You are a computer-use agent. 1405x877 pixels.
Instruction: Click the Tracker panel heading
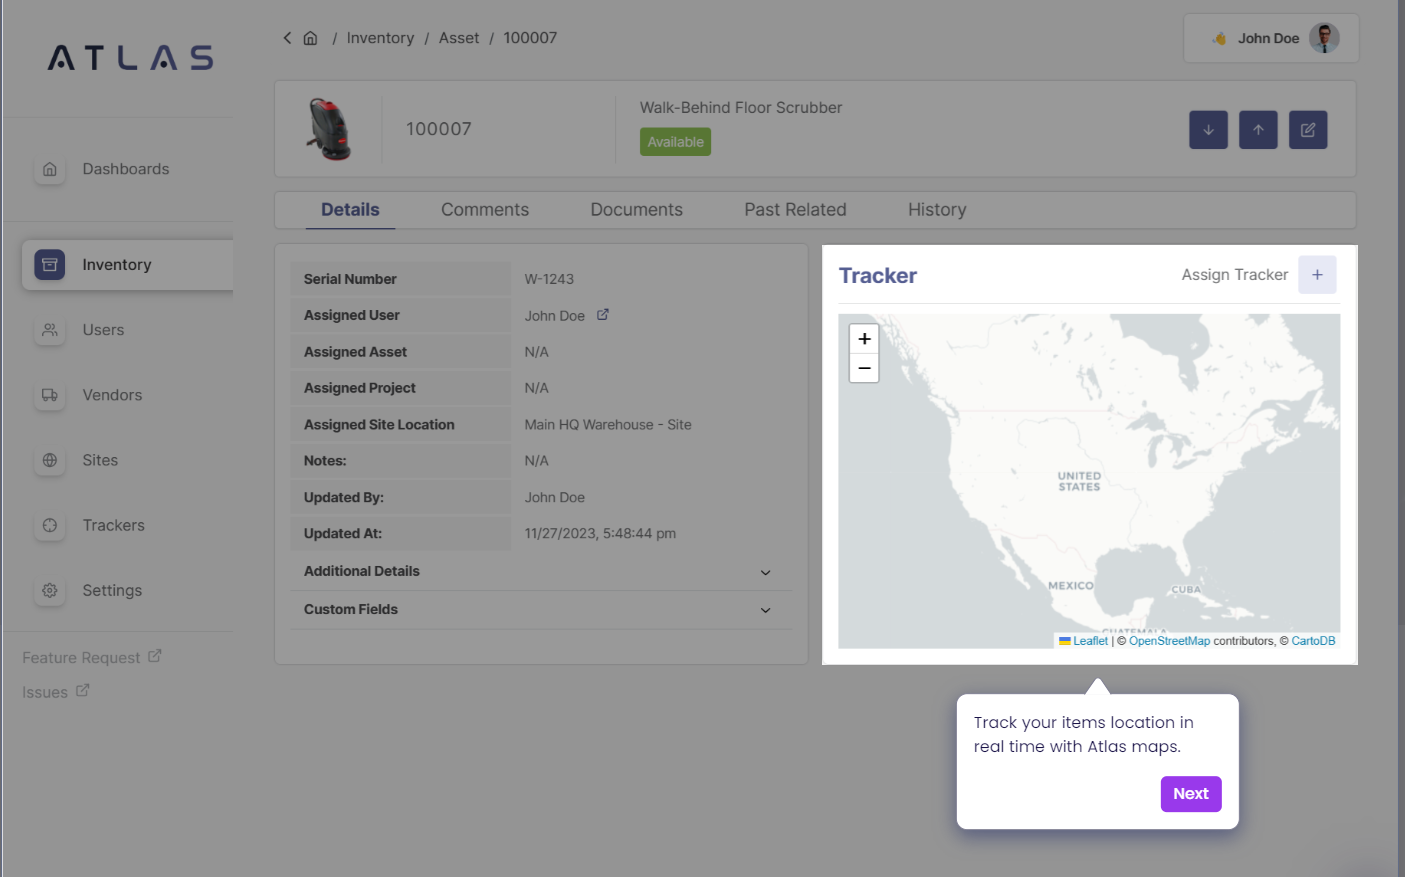[x=878, y=276]
